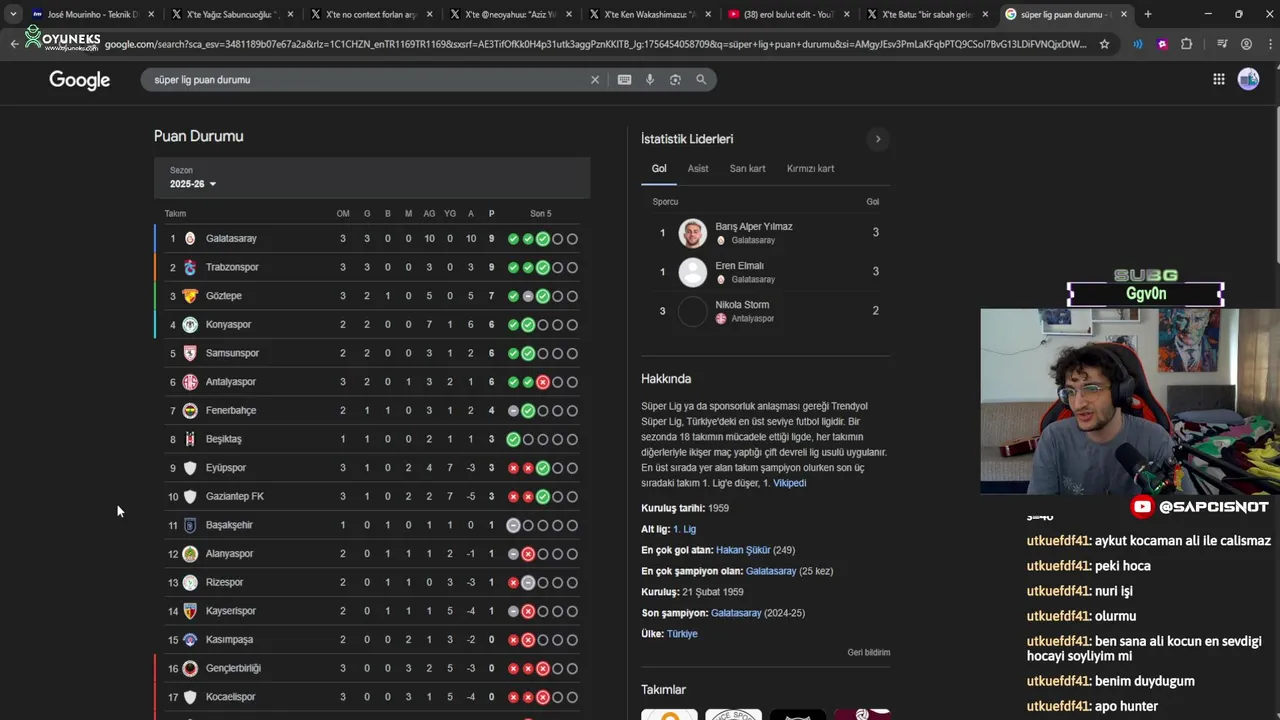Image resolution: width=1280 pixels, height=720 pixels.
Task: Click the address bar URL
Action: (595, 44)
